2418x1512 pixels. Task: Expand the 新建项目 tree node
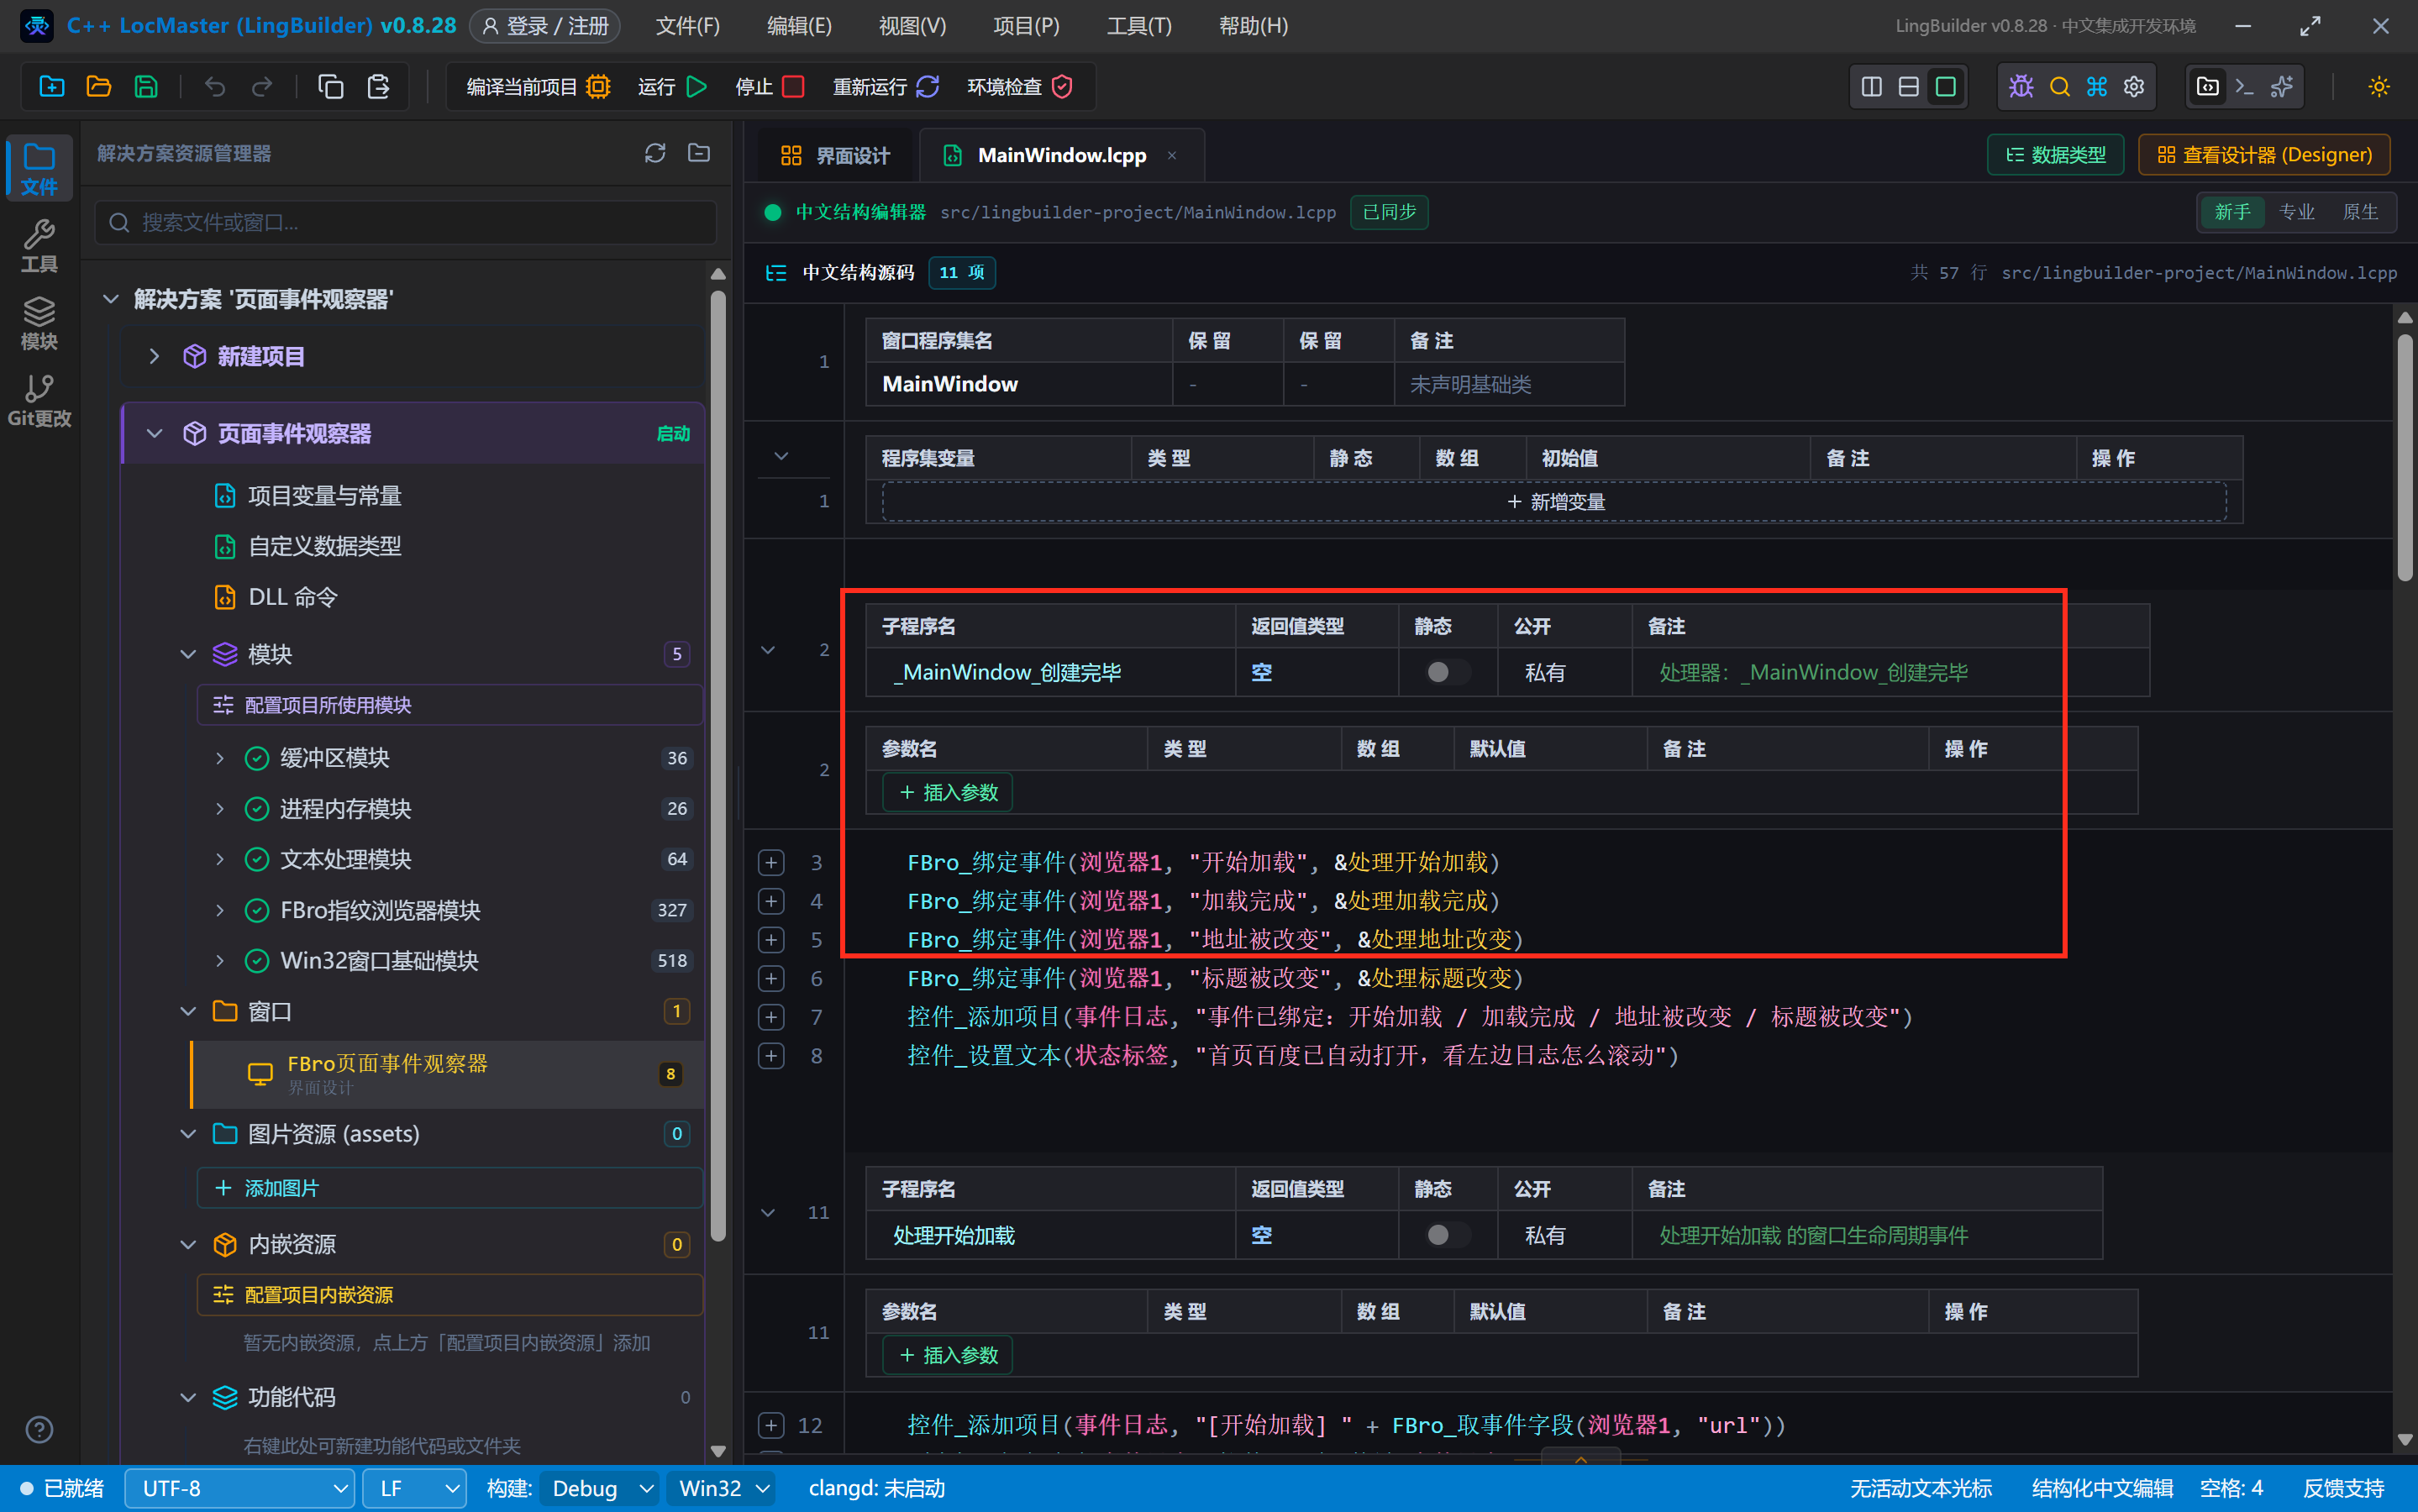[x=154, y=356]
